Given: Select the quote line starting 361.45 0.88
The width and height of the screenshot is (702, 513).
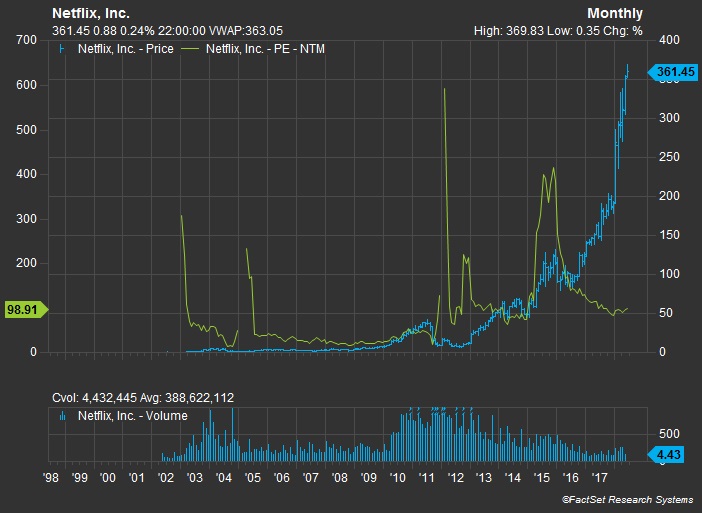Looking at the screenshot, I should [x=167, y=31].
